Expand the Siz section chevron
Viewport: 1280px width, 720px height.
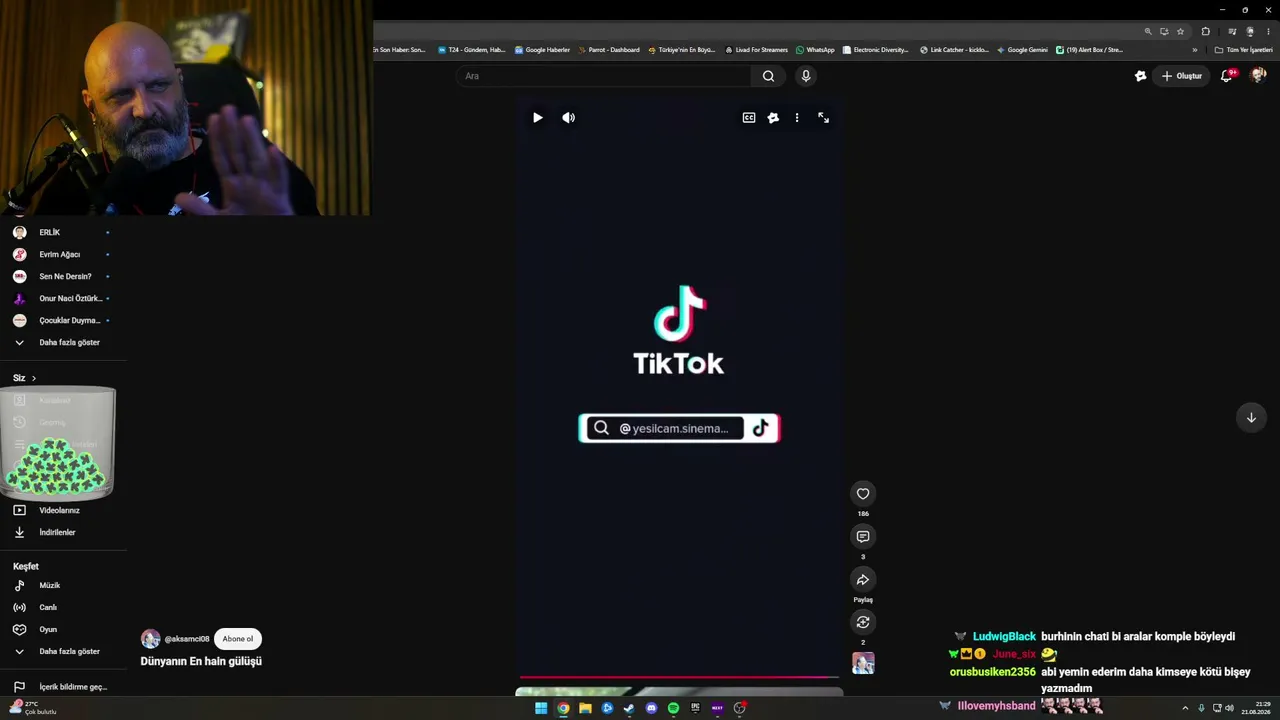(34, 378)
